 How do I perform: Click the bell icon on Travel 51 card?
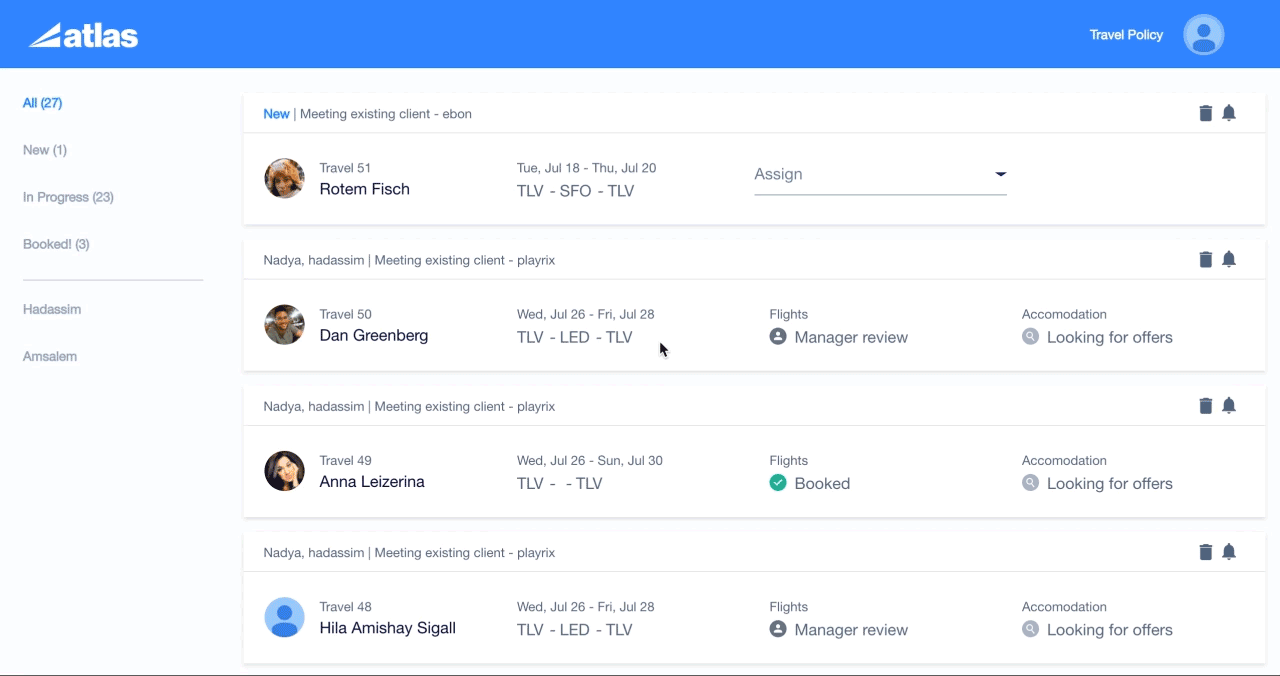click(x=1229, y=113)
